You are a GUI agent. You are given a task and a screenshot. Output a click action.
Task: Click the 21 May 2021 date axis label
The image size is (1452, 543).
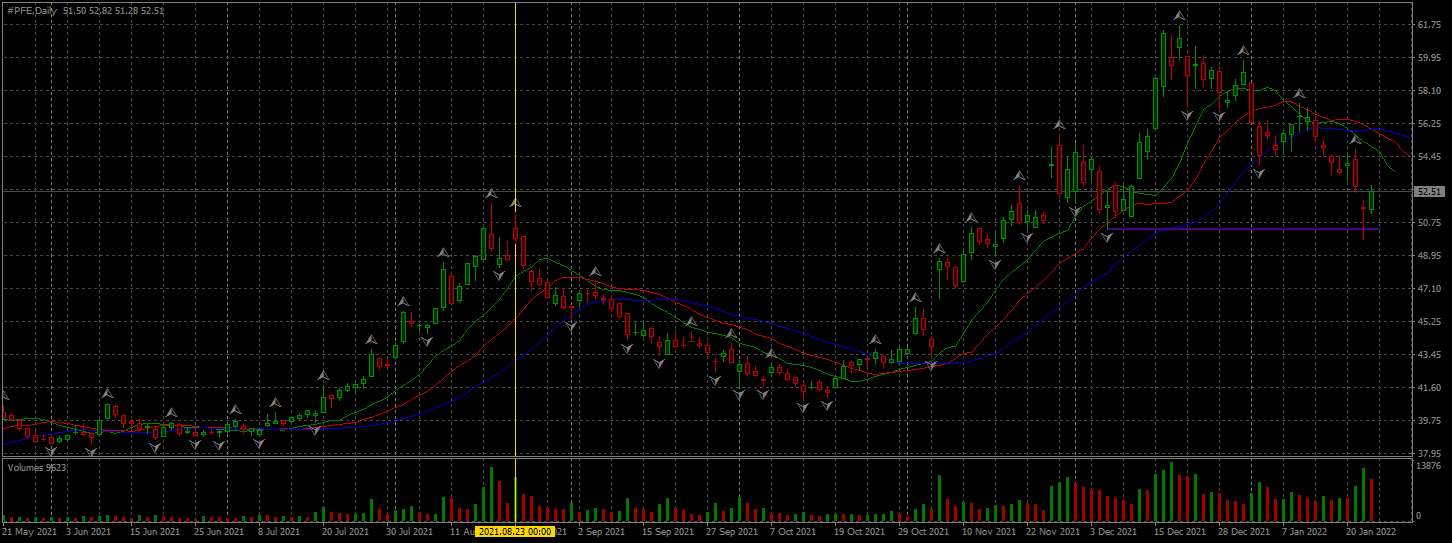pyautogui.click(x=30, y=532)
